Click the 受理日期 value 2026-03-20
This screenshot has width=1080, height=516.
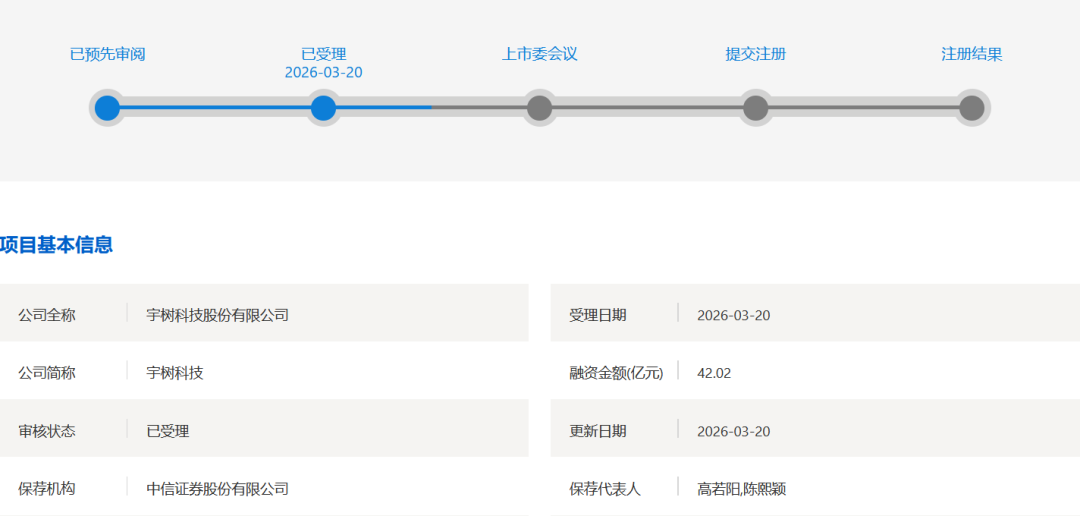pyautogui.click(x=734, y=316)
